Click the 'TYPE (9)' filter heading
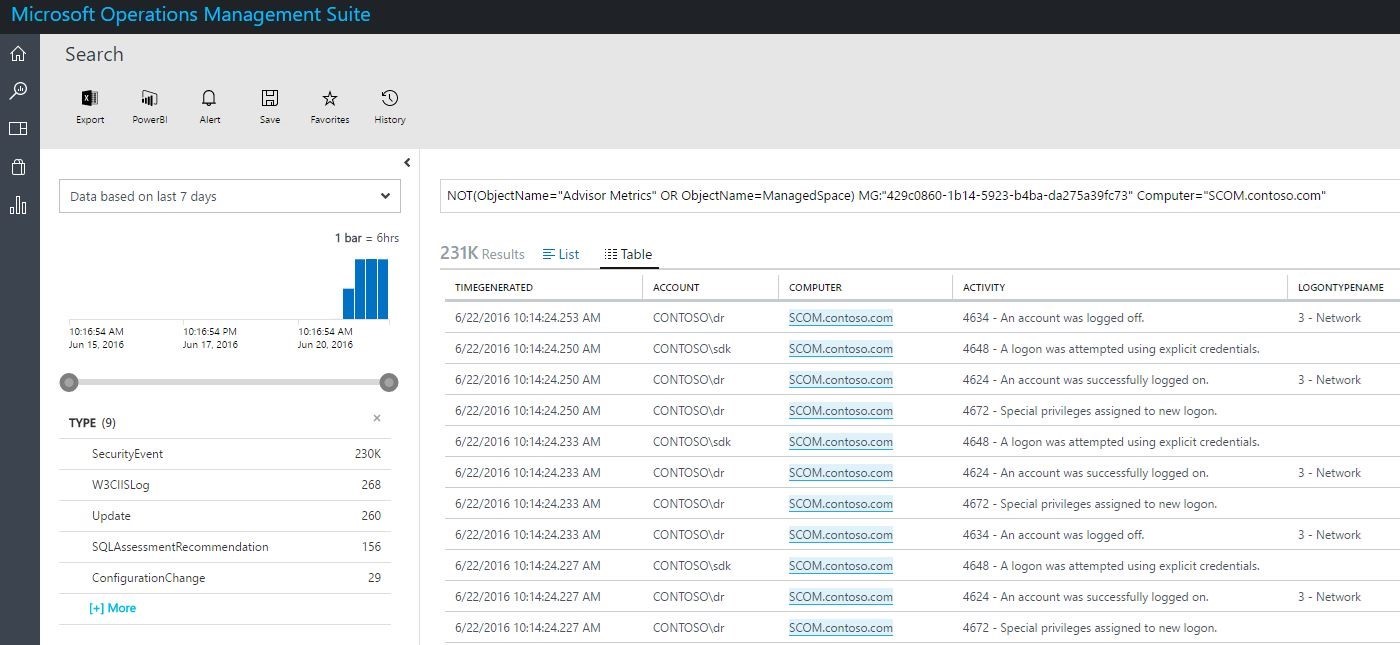The height and width of the screenshot is (645, 1400). [92, 423]
